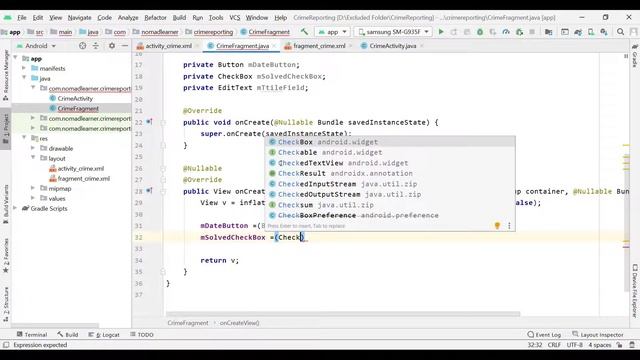Image resolution: width=640 pixels, height=360 pixels.
Task: Open the app run configuration dropdown
Action: coord(332,31)
